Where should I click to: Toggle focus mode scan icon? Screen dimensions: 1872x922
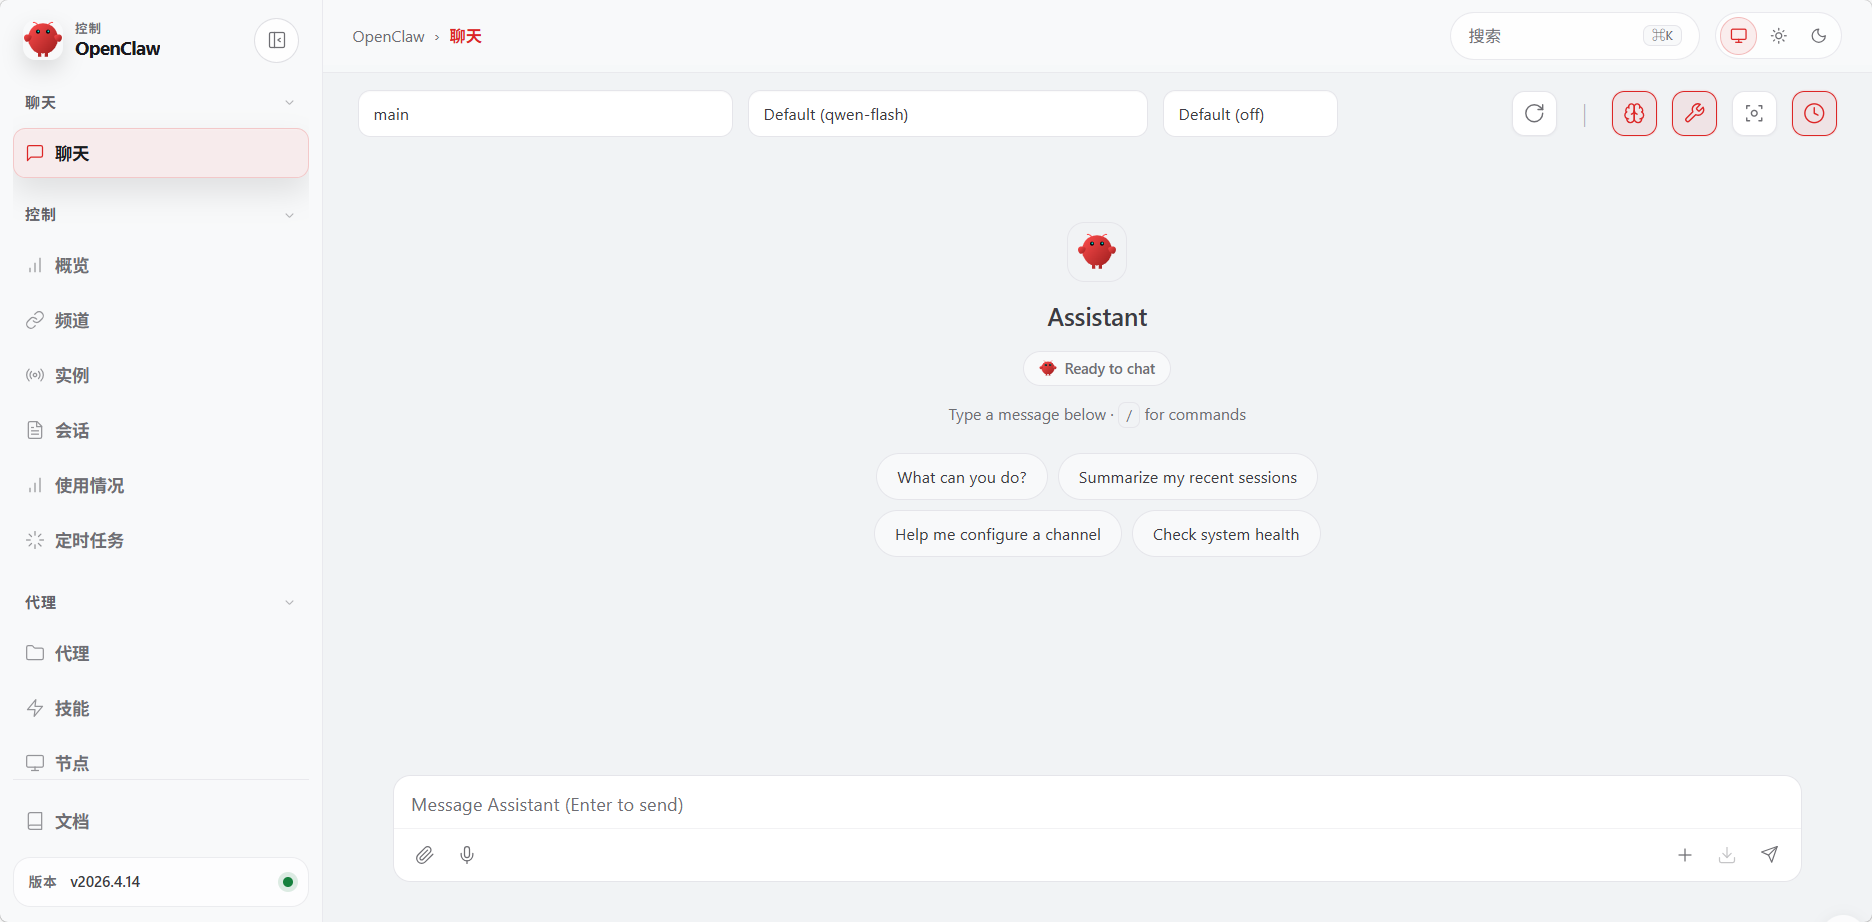click(1754, 113)
